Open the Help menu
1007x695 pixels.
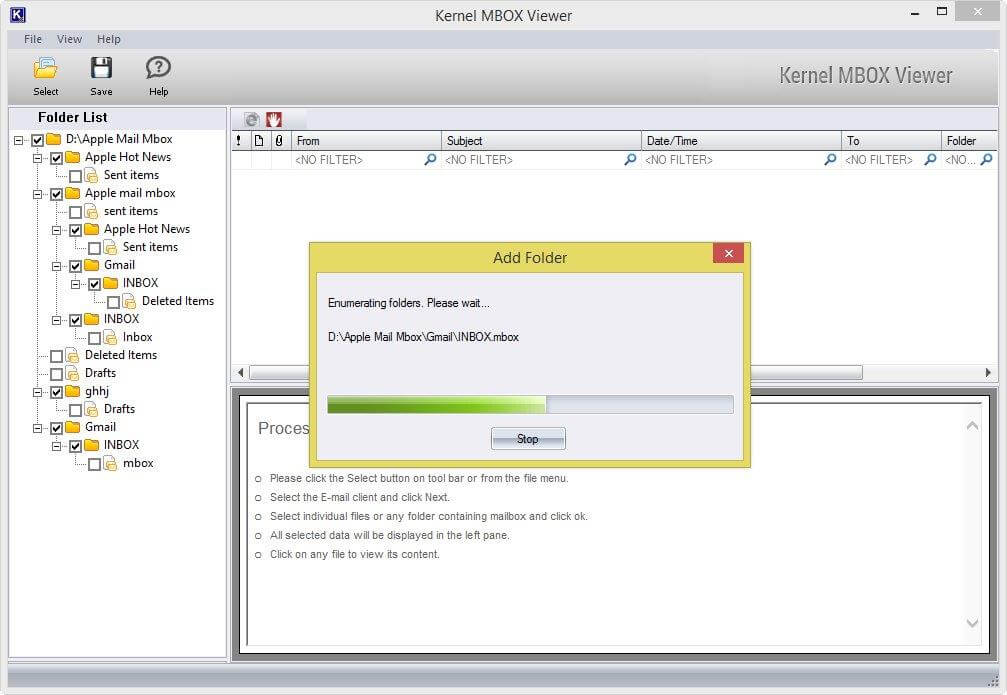(x=109, y=39)
